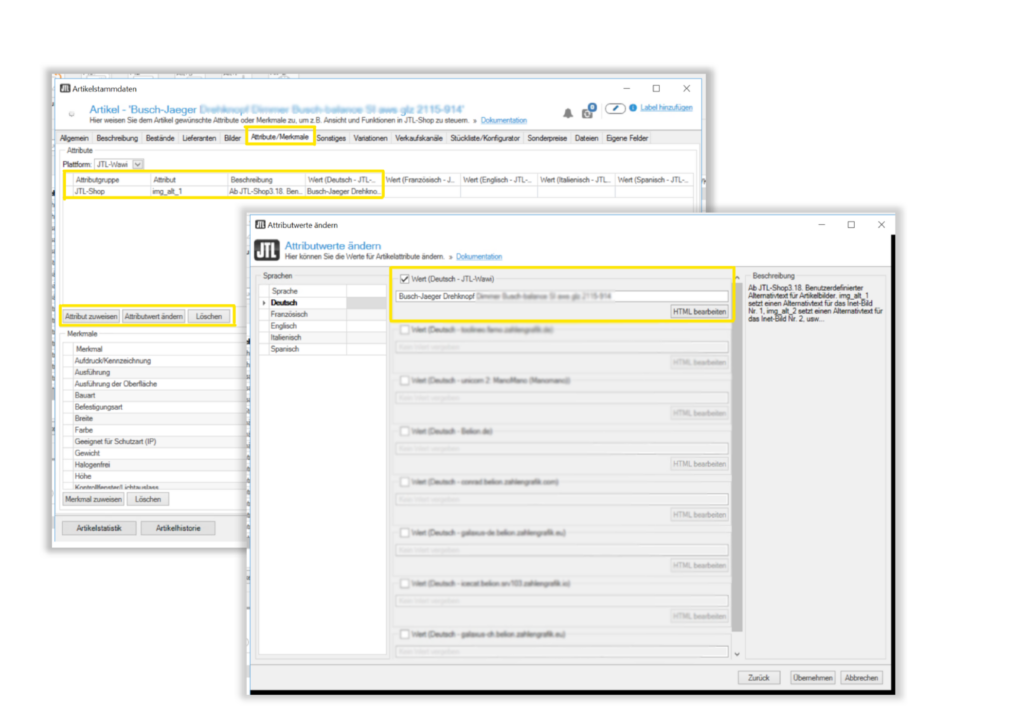Click the Übernehmen button
1024x724 pixels.
811,677
